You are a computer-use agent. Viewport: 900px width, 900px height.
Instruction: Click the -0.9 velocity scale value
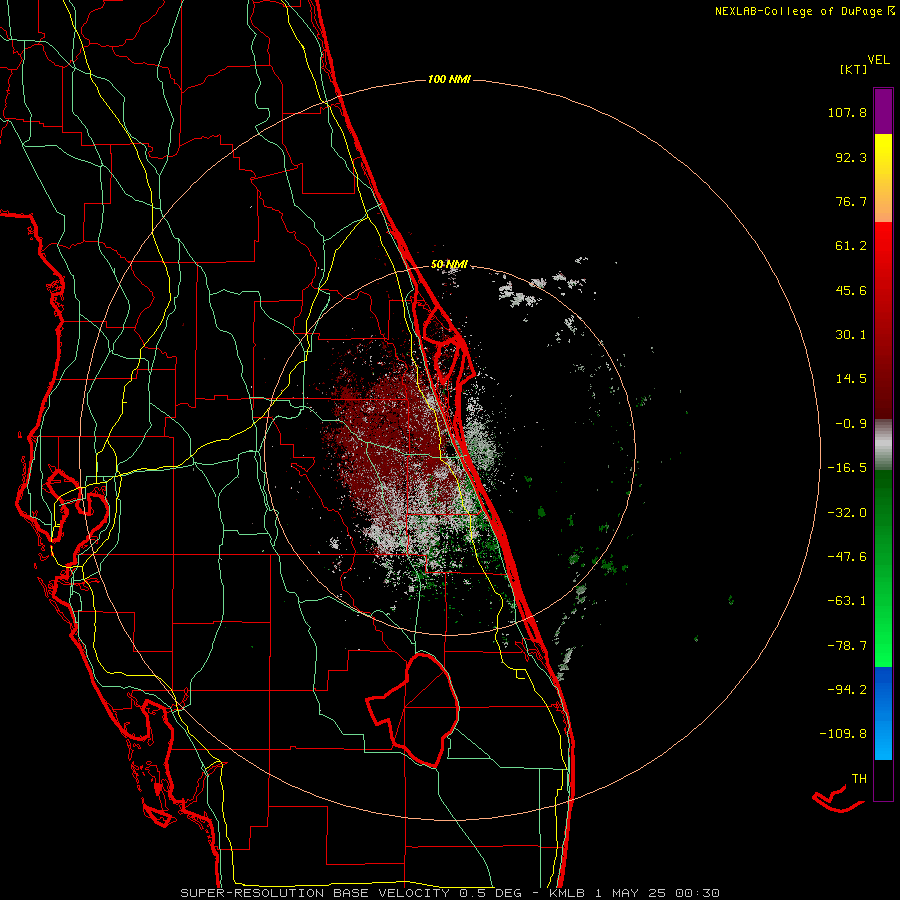point(851,424)
